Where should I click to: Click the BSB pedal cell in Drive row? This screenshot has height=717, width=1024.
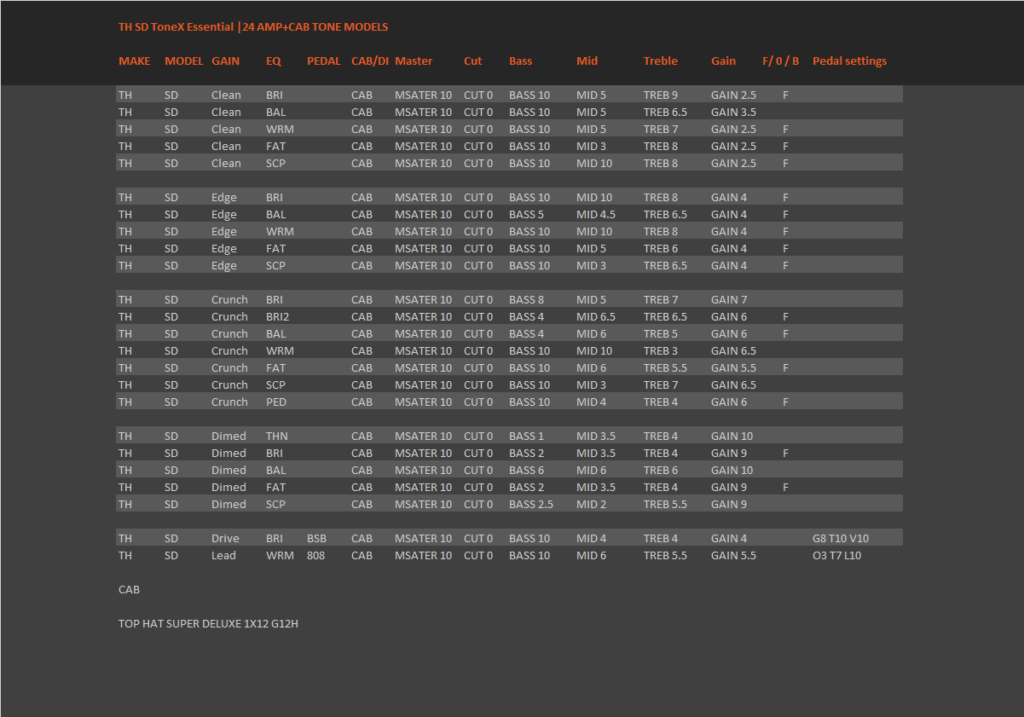pyautogui.click(x=317, y=538)
